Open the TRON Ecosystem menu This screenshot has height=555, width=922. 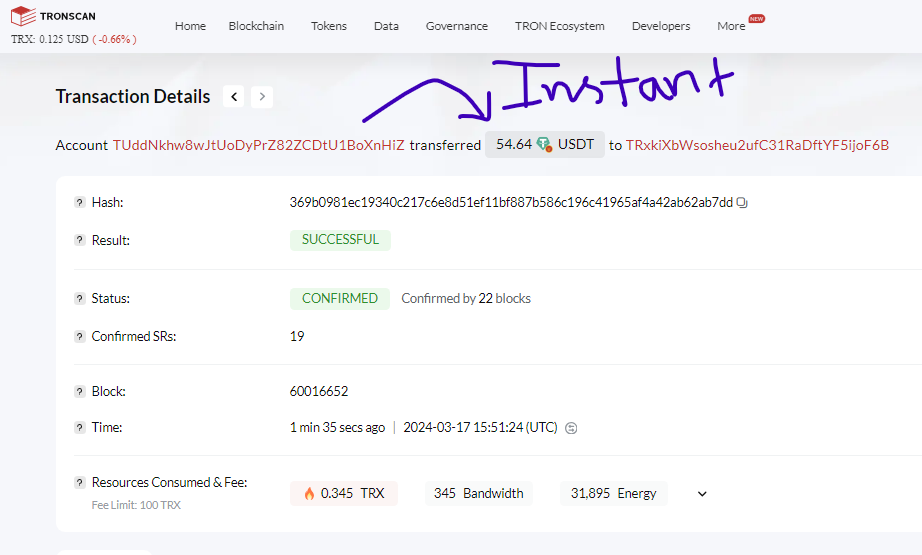click(560, 26)
